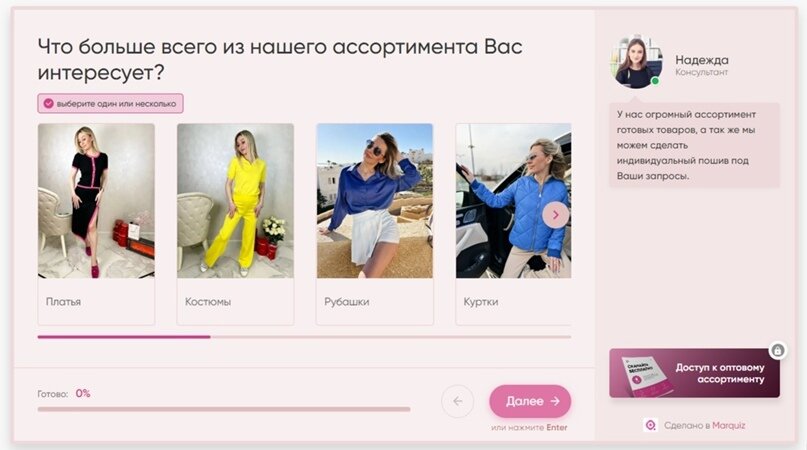
Task: Click the carousel next arrow on jackets image
Action: [556, 215]
